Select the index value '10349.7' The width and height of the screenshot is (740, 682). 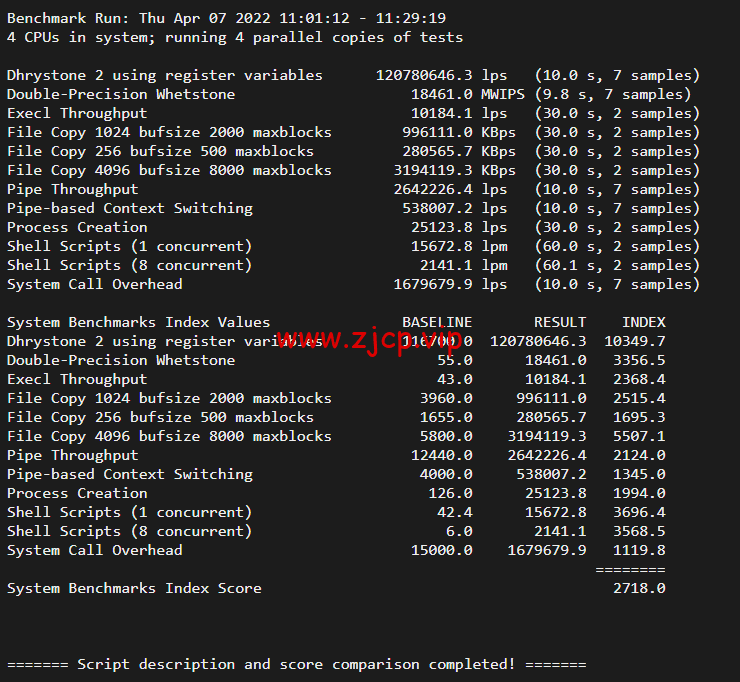635,342
